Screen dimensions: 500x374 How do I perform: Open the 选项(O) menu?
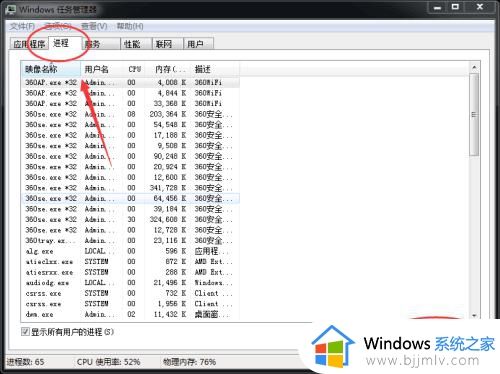pyautogui.click(x=58, y=26)
